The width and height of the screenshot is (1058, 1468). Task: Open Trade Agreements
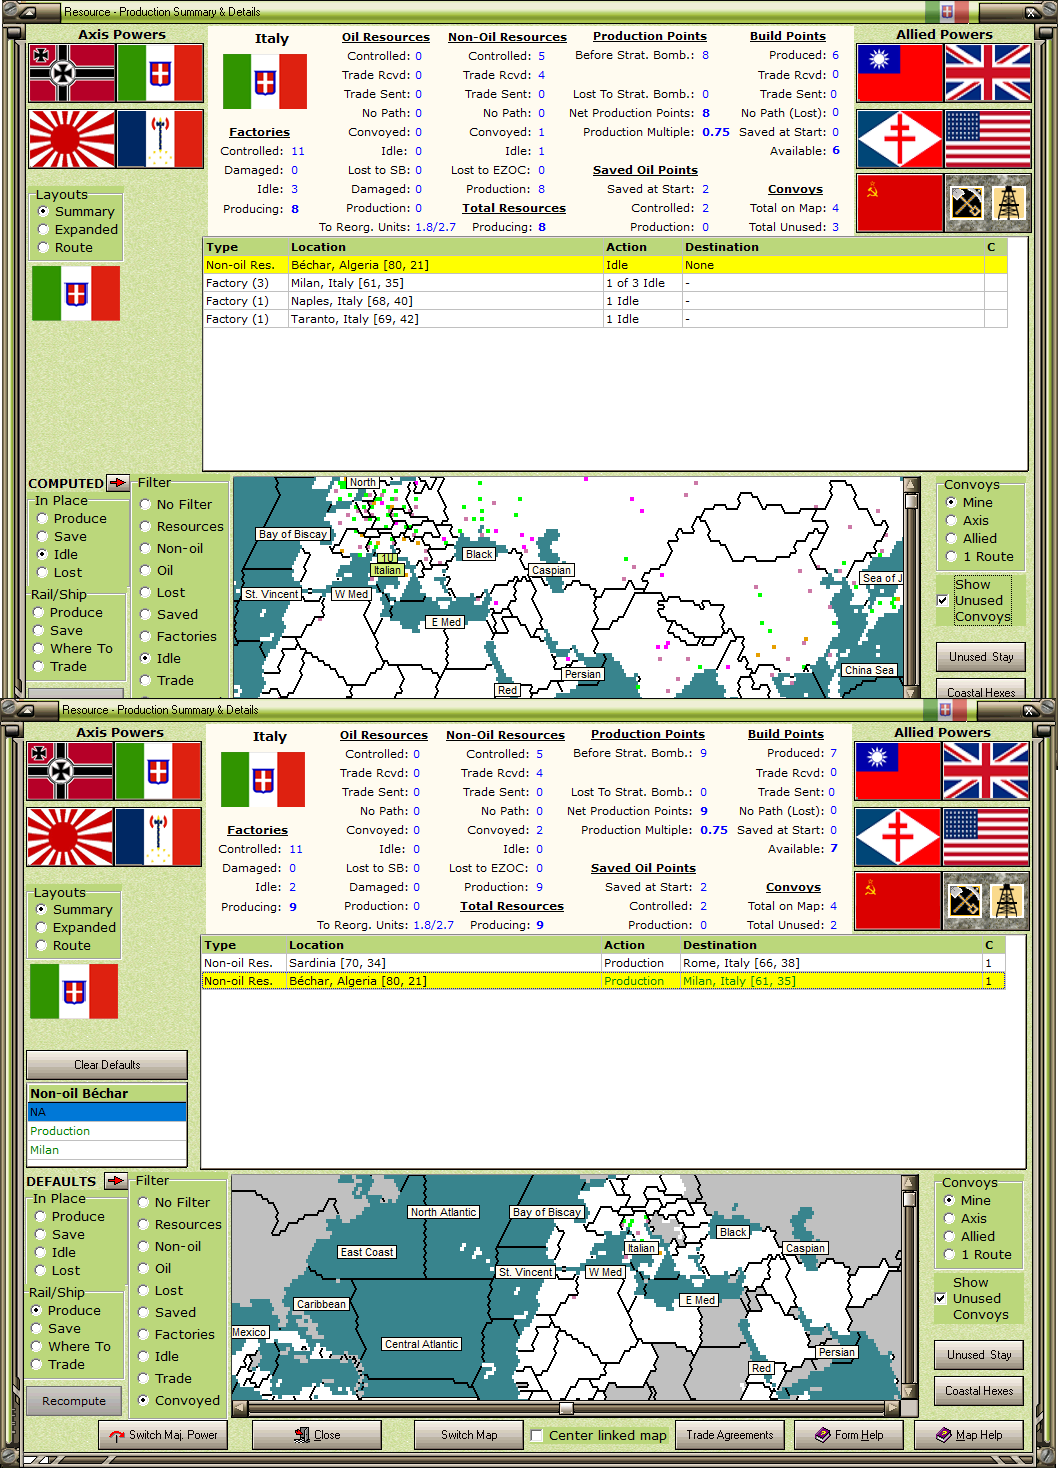[729, 1435]
